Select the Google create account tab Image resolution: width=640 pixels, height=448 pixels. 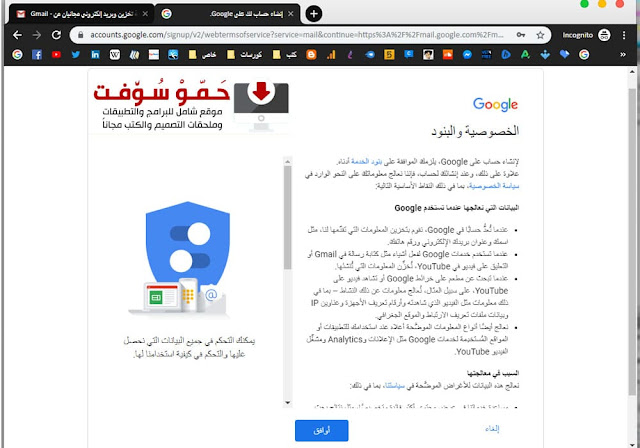coord(227,14)
